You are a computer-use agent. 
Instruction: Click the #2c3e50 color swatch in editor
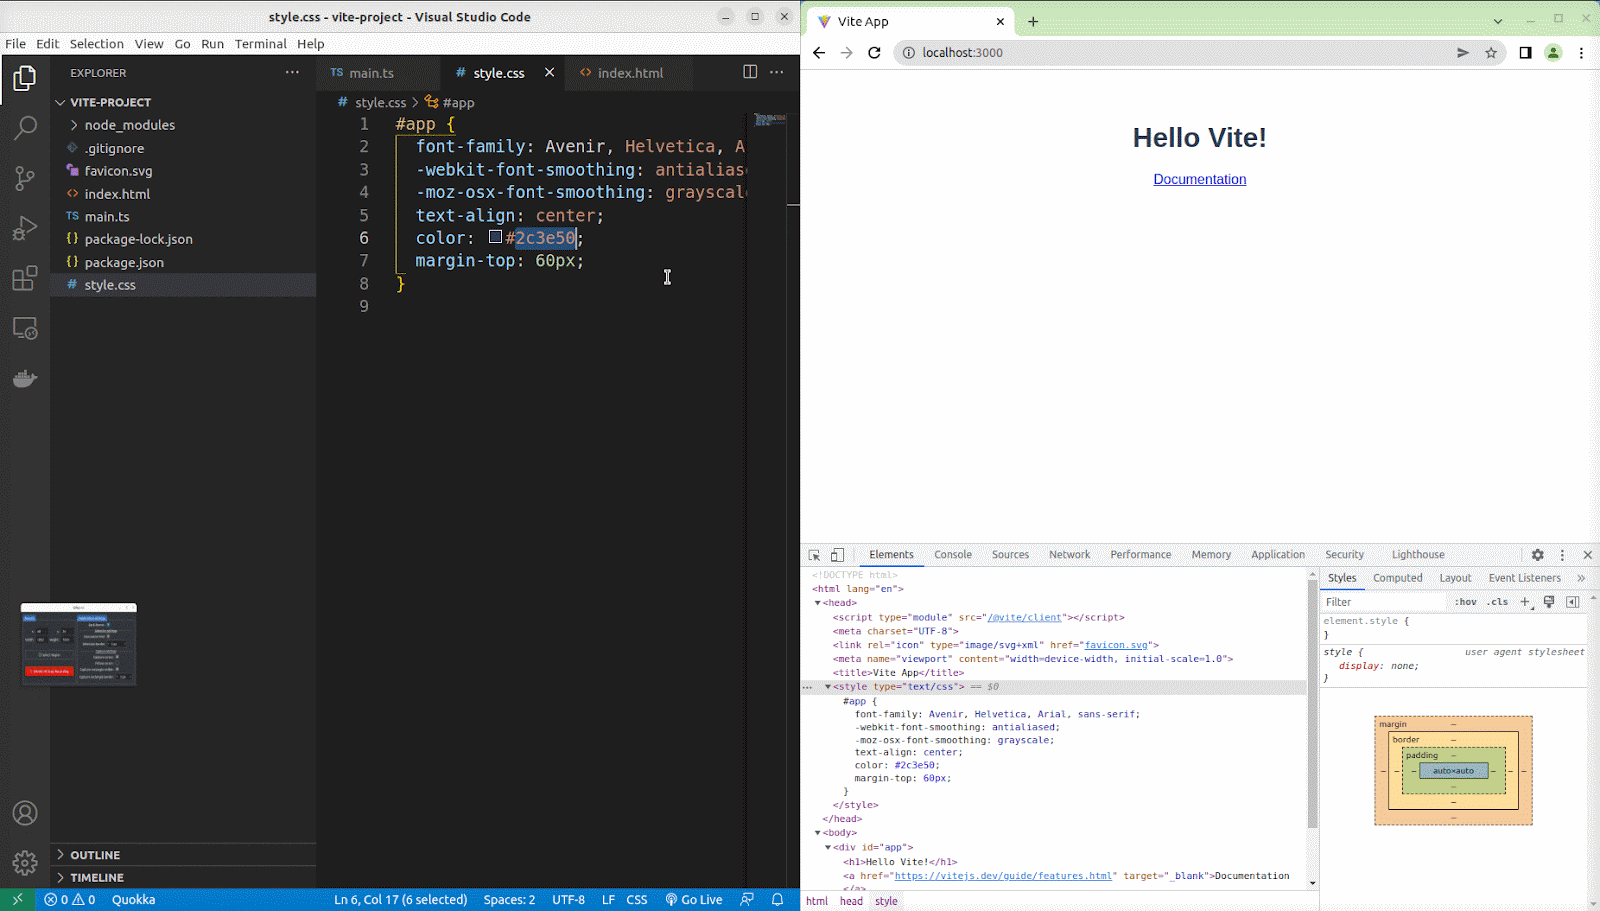(x=495, y=237)
